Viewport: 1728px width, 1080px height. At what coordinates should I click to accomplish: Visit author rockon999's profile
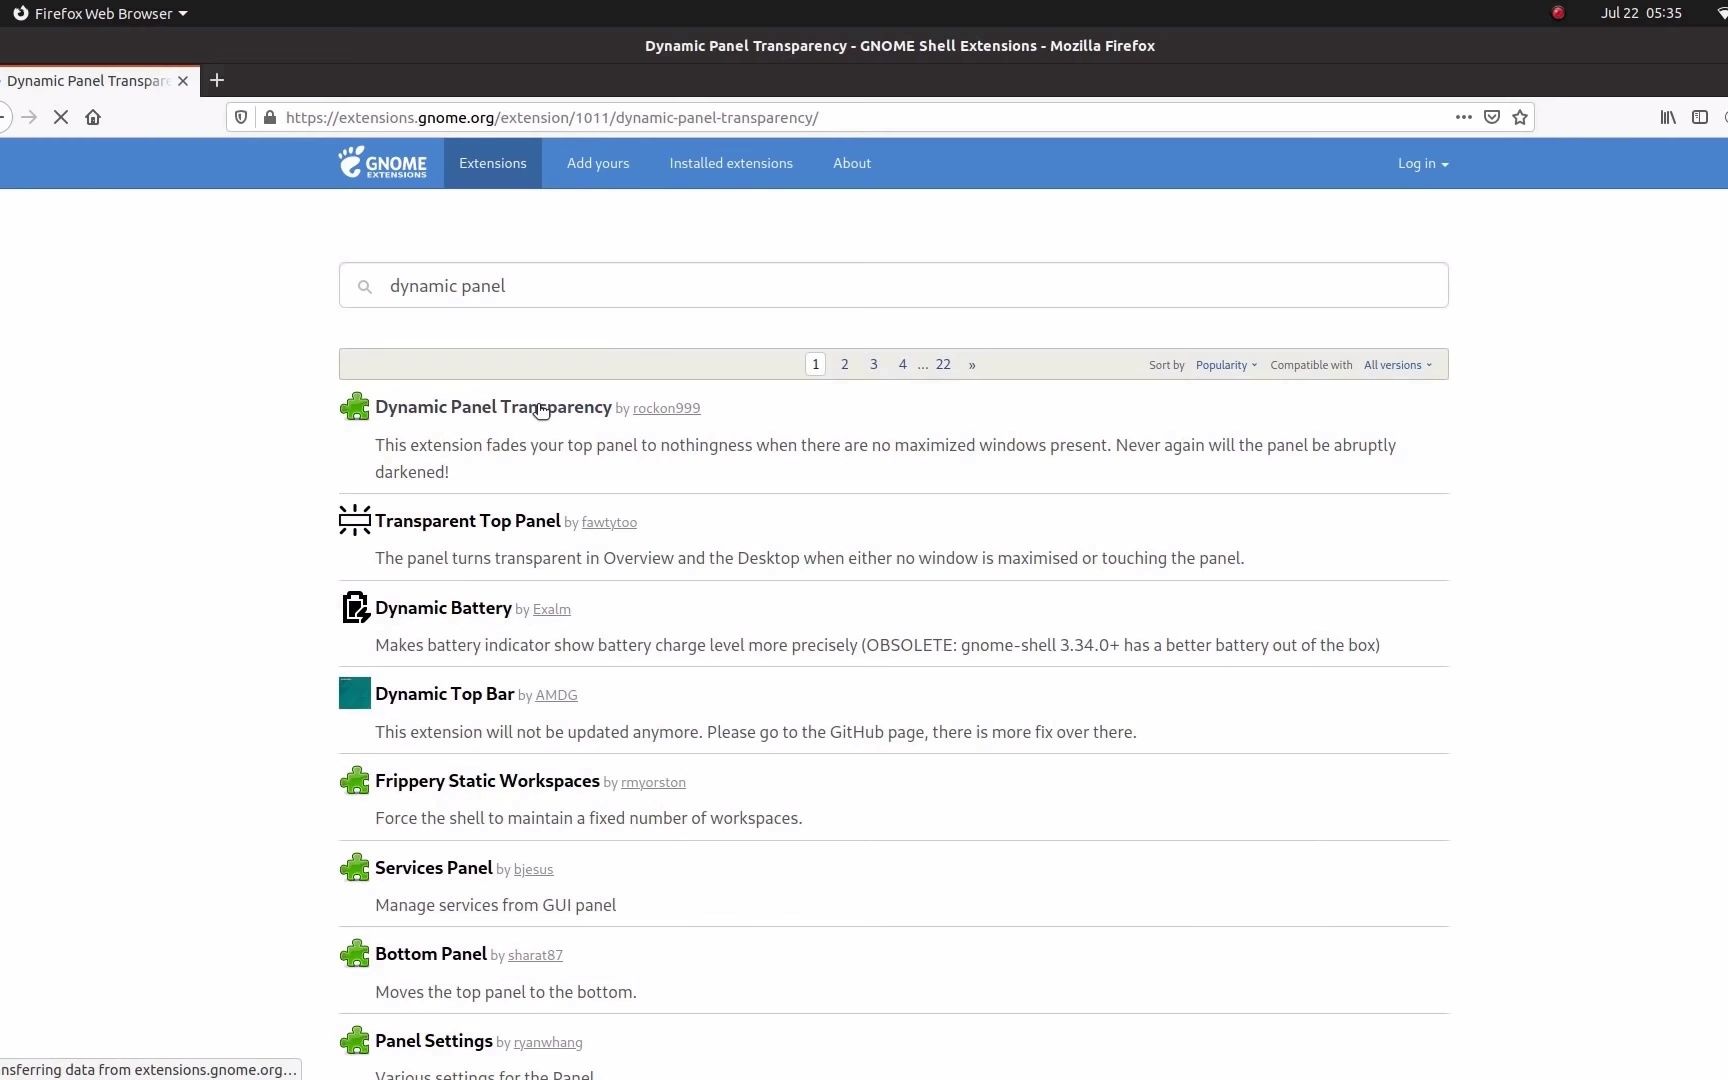666,408
